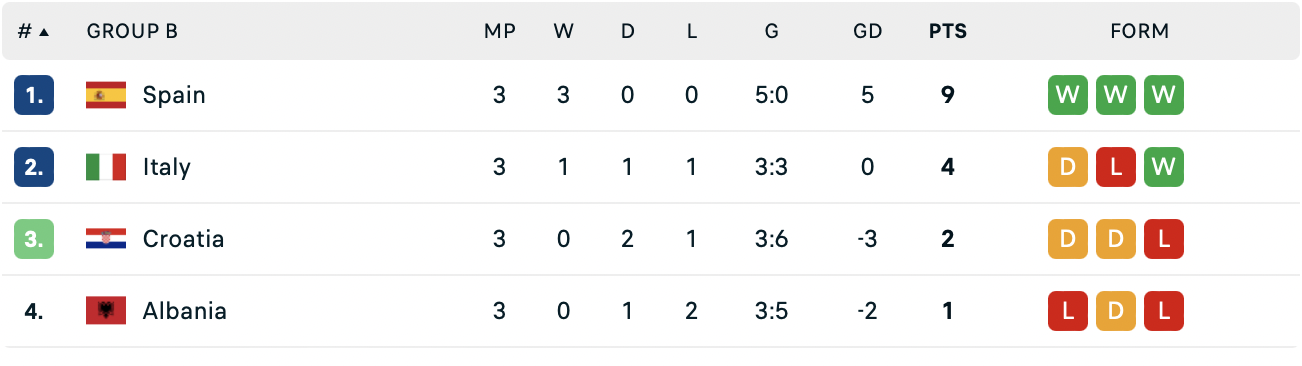This screenshot has width=1302, height=366.
Task: Select Italy's red L form badge
Action: point(1116,167)
